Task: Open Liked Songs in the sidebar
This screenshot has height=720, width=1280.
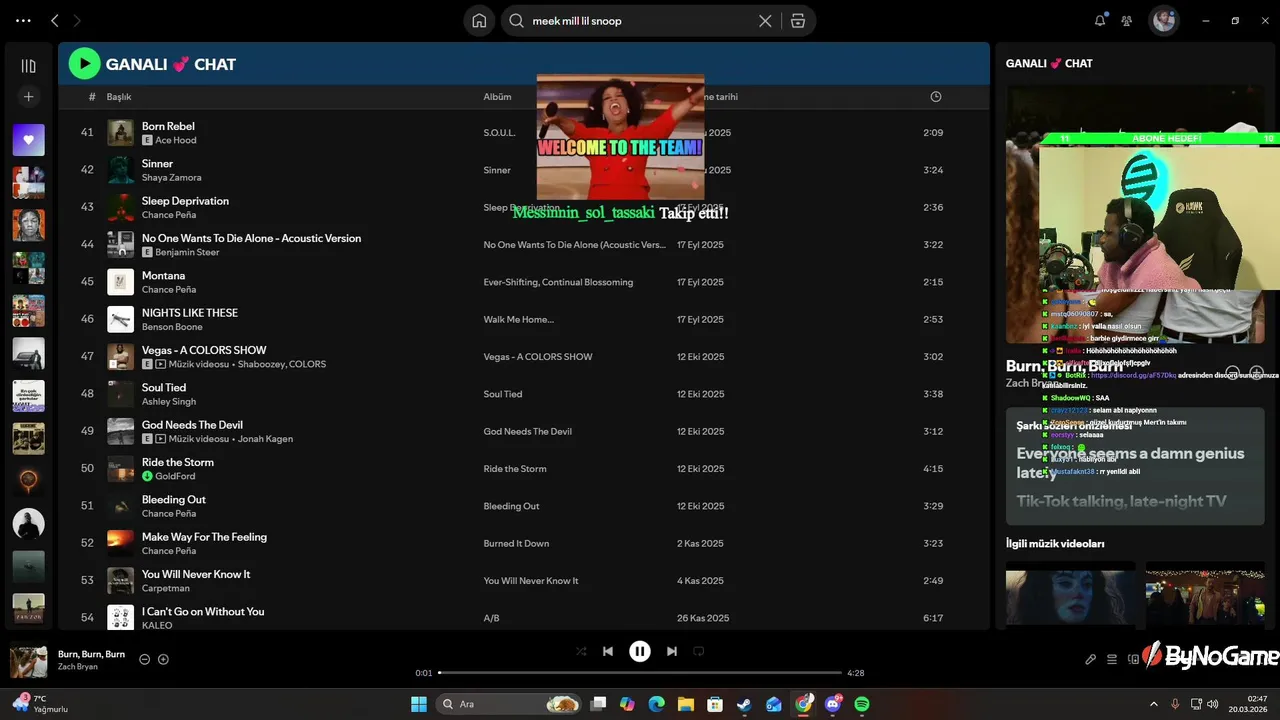Action: (x=28, y=140)
